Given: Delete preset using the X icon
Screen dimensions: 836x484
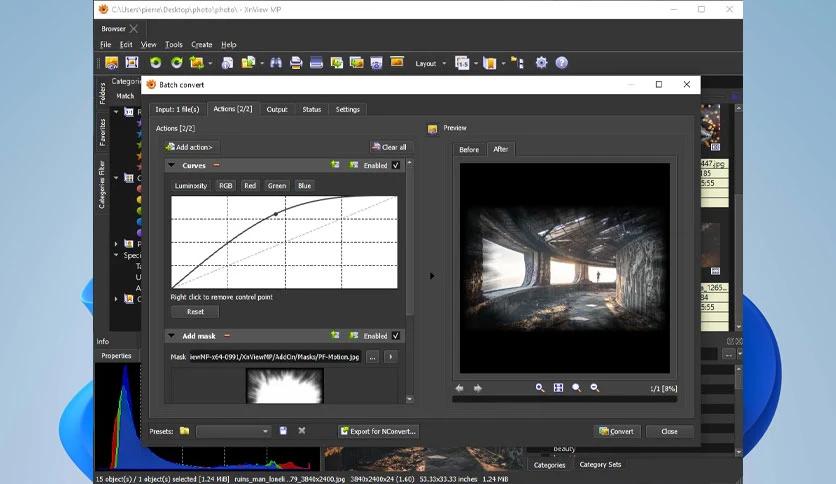Looking at the screenshot, I should click(302, 431).
